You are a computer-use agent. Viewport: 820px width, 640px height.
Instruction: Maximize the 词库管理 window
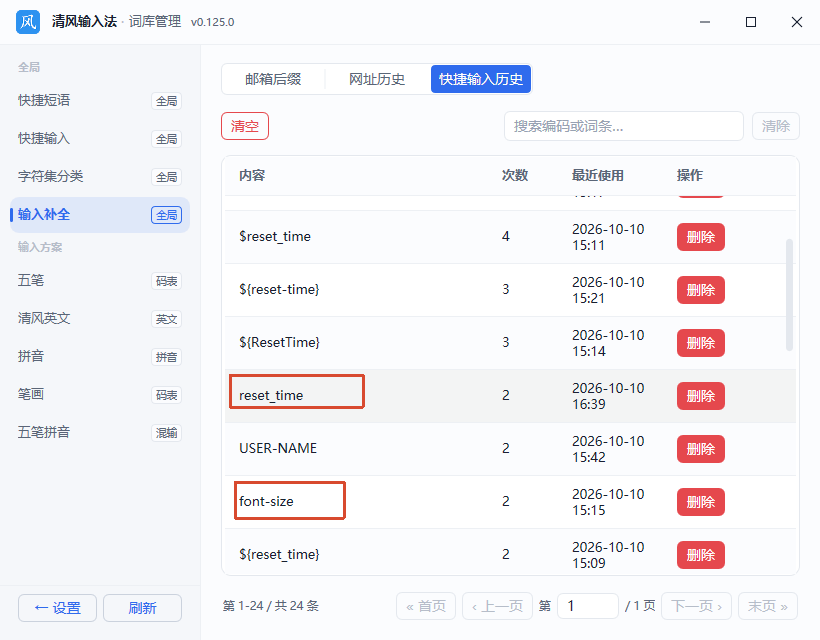(x=751, y=22)
